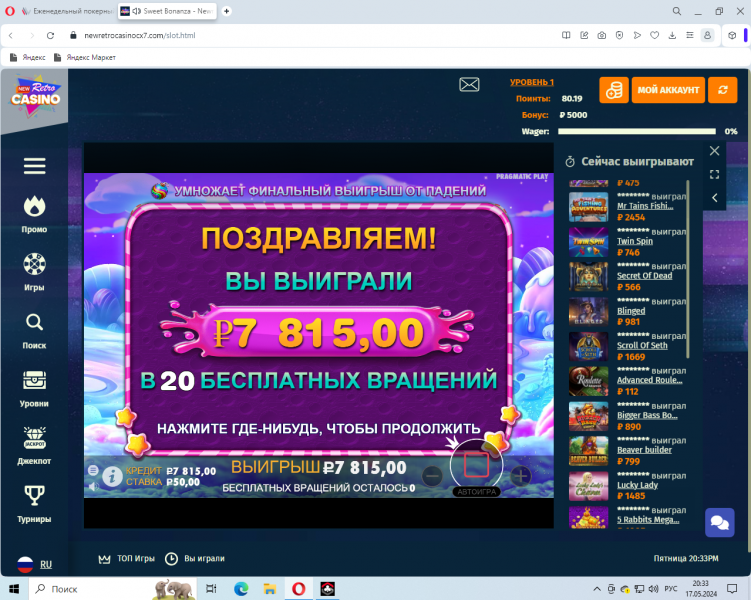Viewport: 751px width, 600px height.
Task: Open the Джекпот diamond icon
Action: 34,438
